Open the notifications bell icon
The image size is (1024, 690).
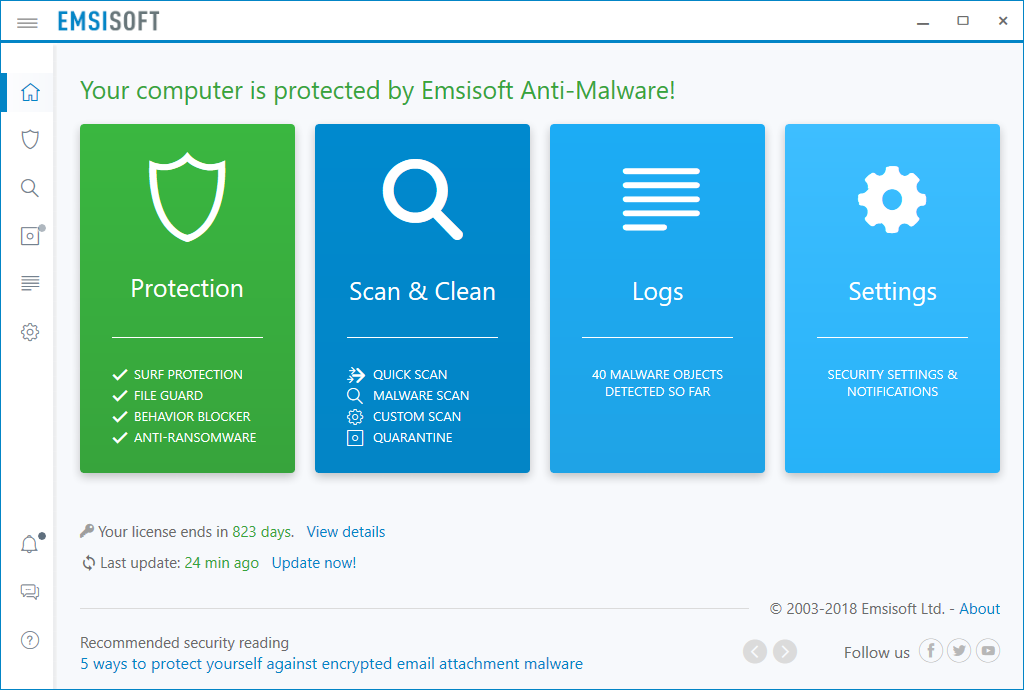(30, 545)
